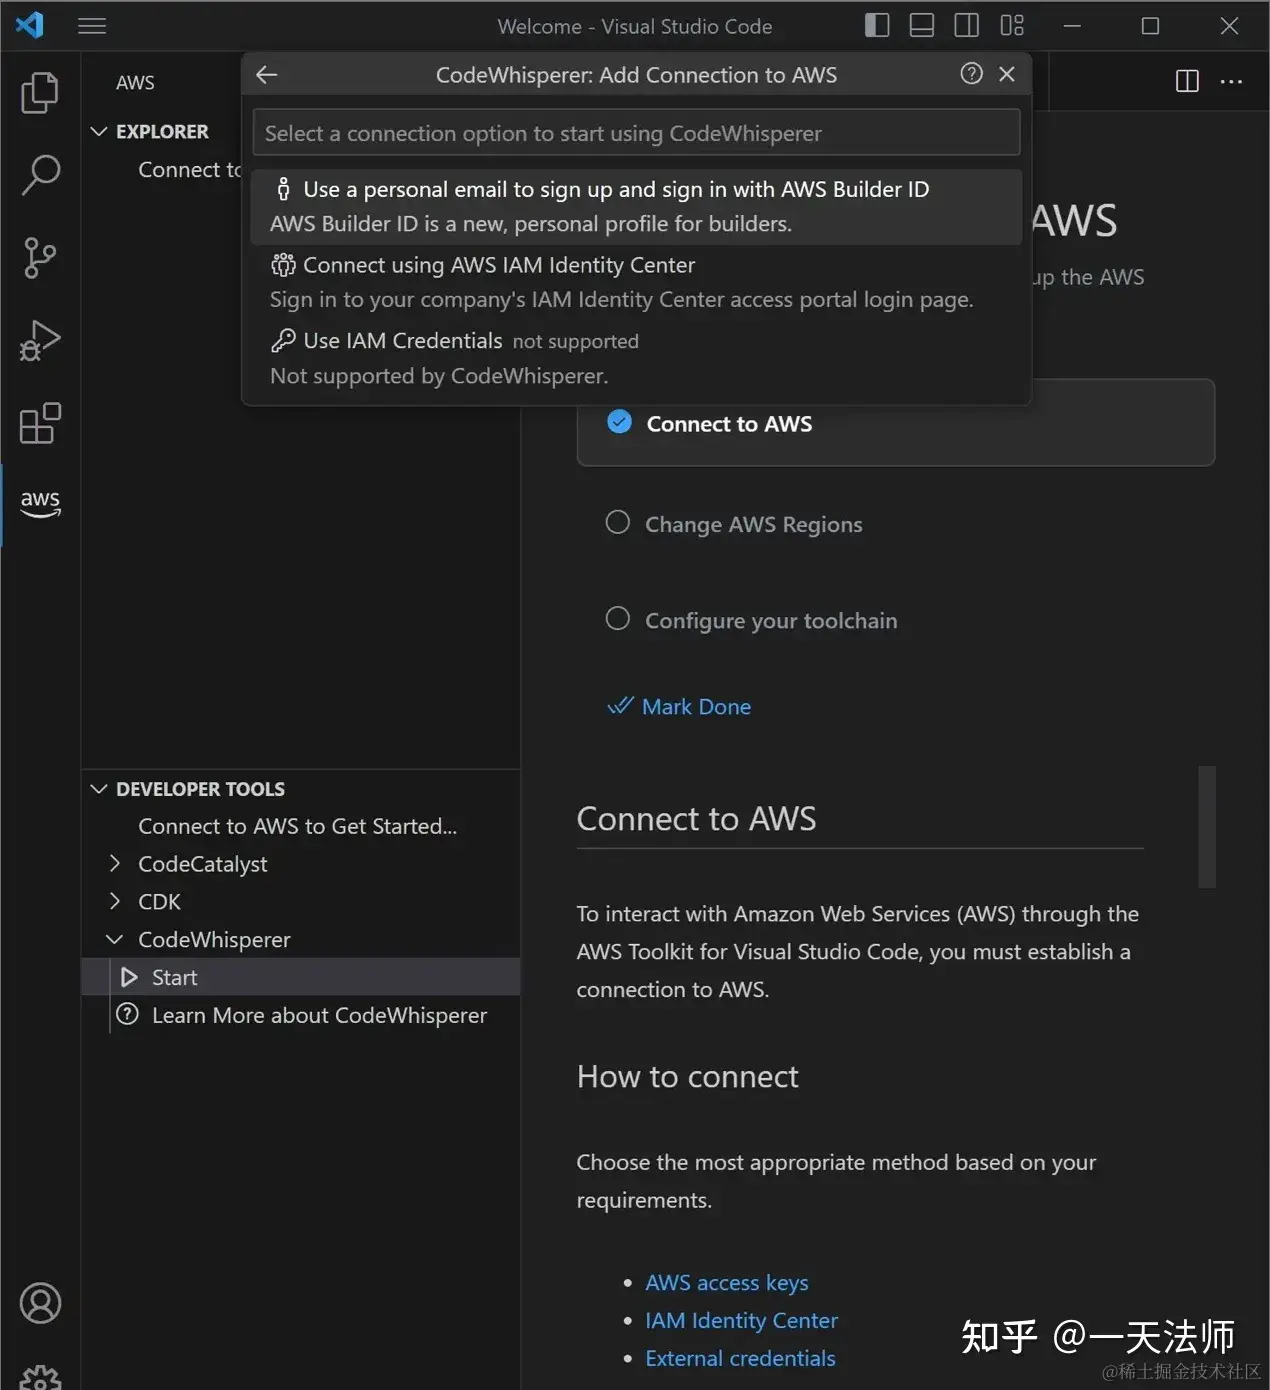Select the Start item under CodeWhisperer
The width and height of the screenshot is (1270, 1390).
pos(301,977)
